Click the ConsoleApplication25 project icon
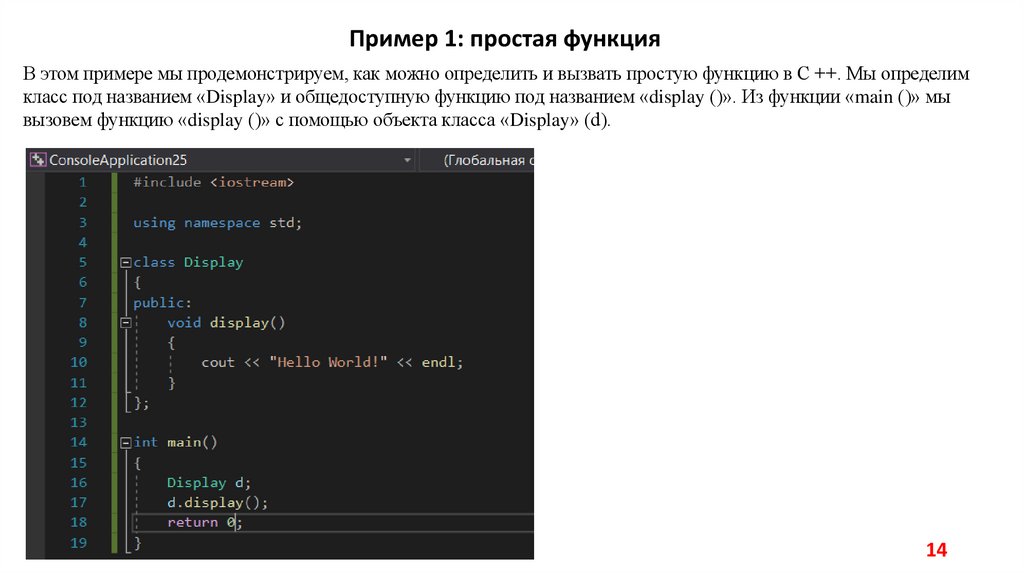1024x574 pixels. click(38, 160)
